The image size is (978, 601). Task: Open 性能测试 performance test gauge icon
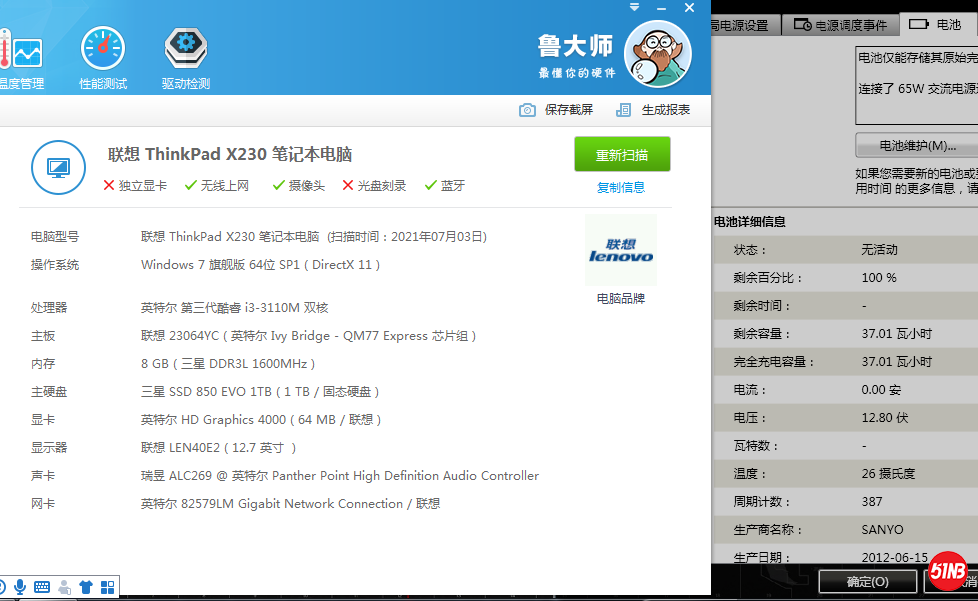tap(103, 50)
